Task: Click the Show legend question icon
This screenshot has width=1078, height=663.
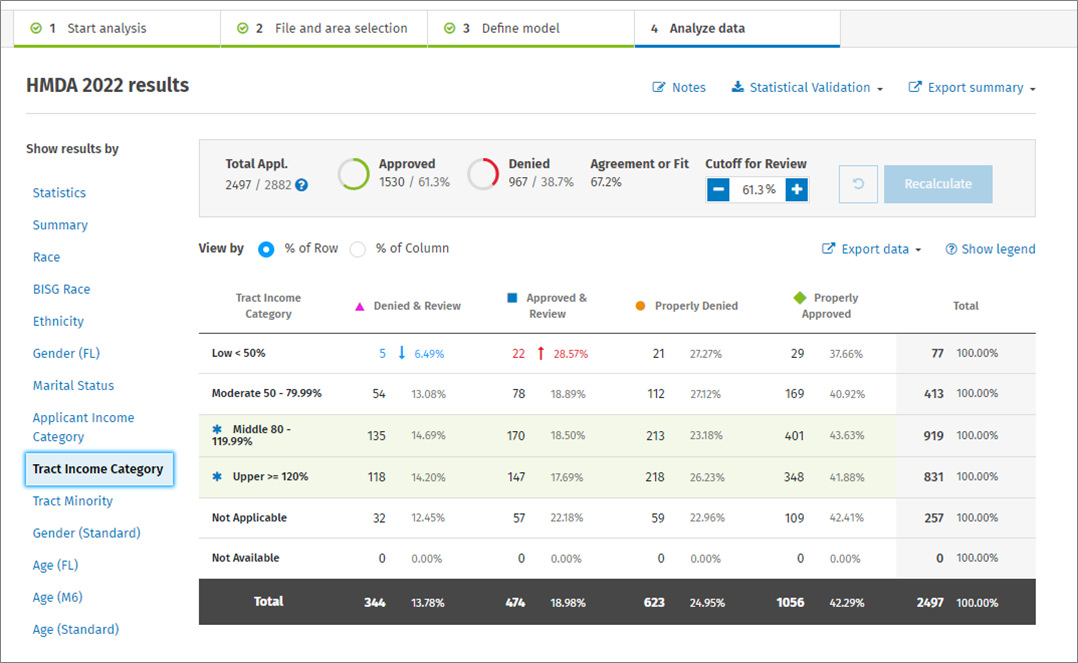Action: pyautogui.click(x=951, y=249)
